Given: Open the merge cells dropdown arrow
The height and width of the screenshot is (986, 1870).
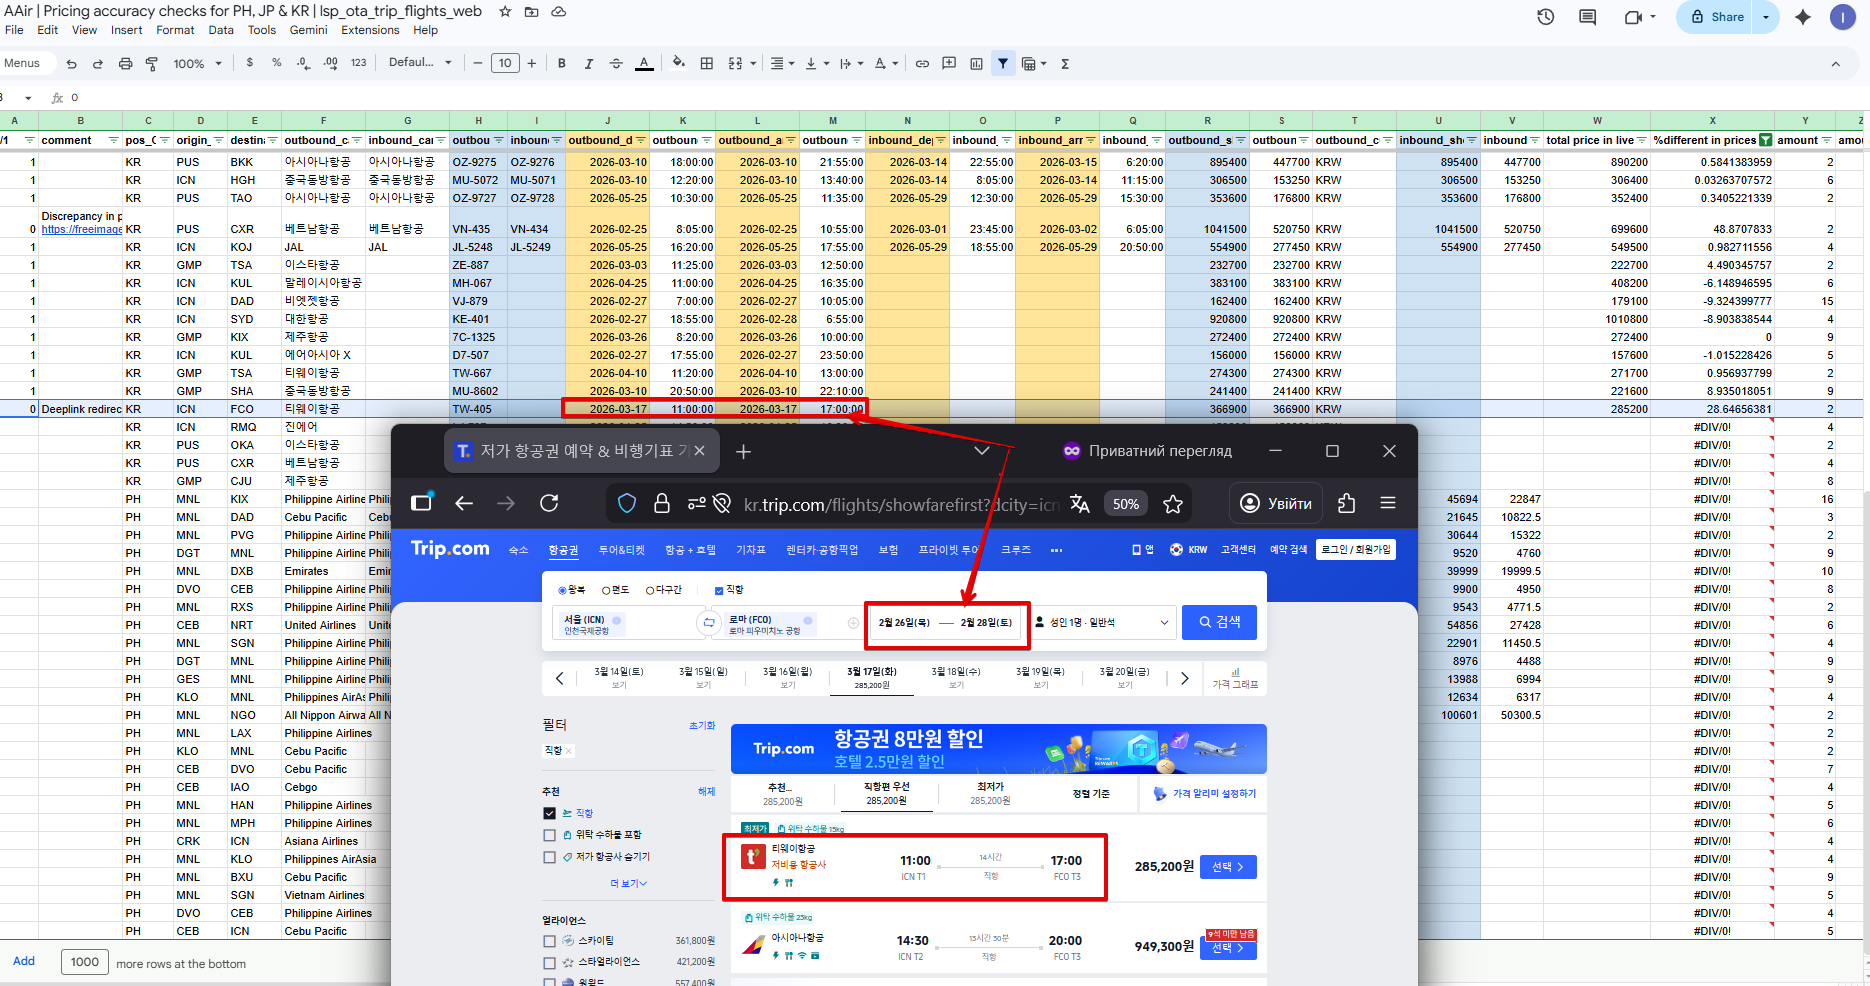Looking at the screenshot, I should point(753,64).
